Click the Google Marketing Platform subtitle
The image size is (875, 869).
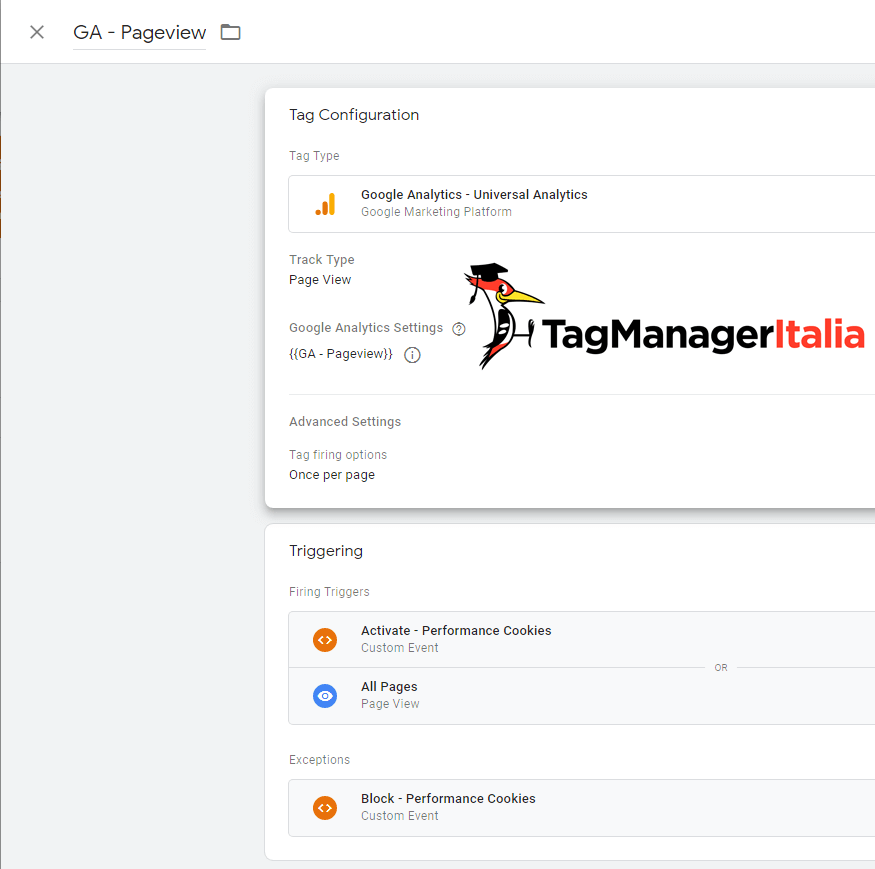pos(436,212)
